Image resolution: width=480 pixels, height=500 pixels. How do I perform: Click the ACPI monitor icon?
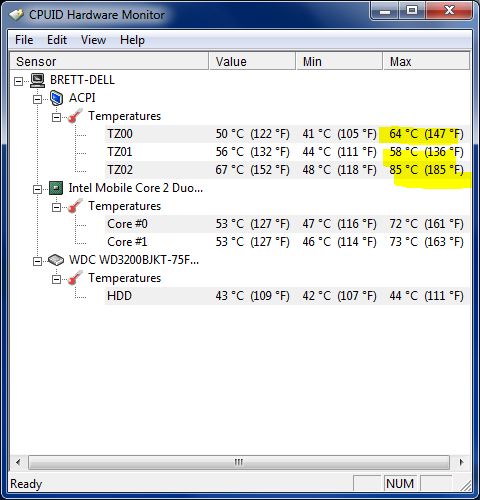click(56, 98)
